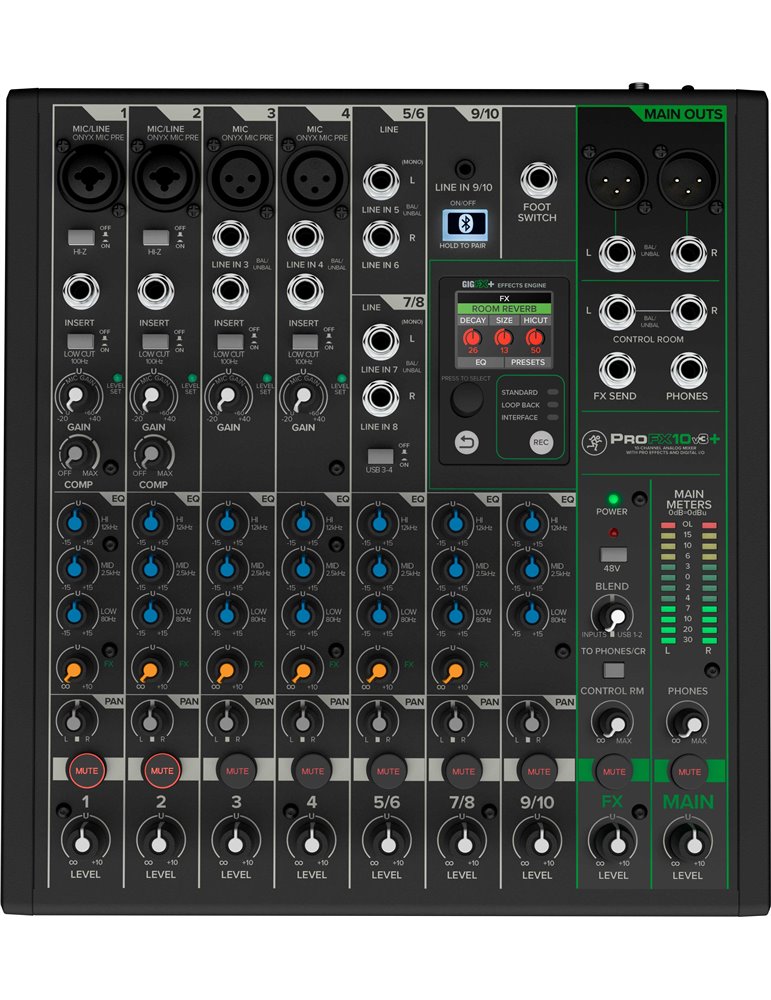Turn channel 4 orange FX send knob
This screenshot has height=1000, width=771.
(x=301, y=669)
